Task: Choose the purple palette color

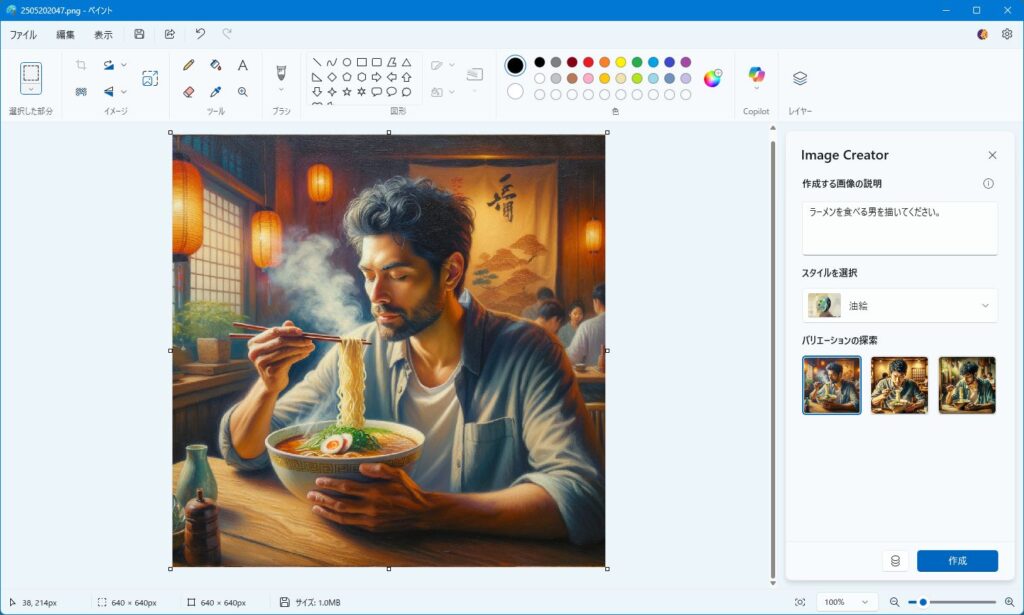Action: pyautogui.click(x=686, y=62)
